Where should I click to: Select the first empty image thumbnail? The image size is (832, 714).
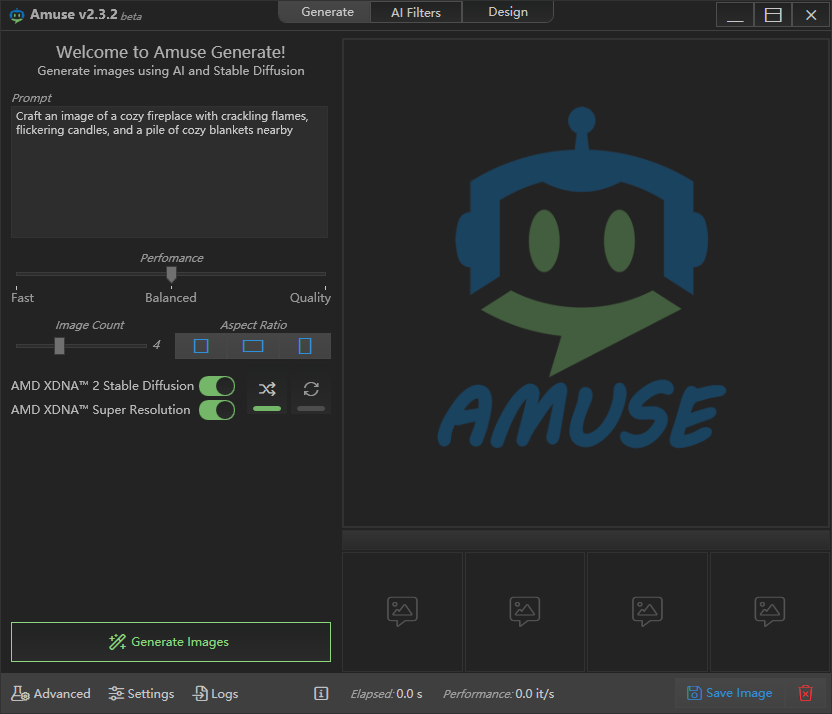[x=403, y=612]
